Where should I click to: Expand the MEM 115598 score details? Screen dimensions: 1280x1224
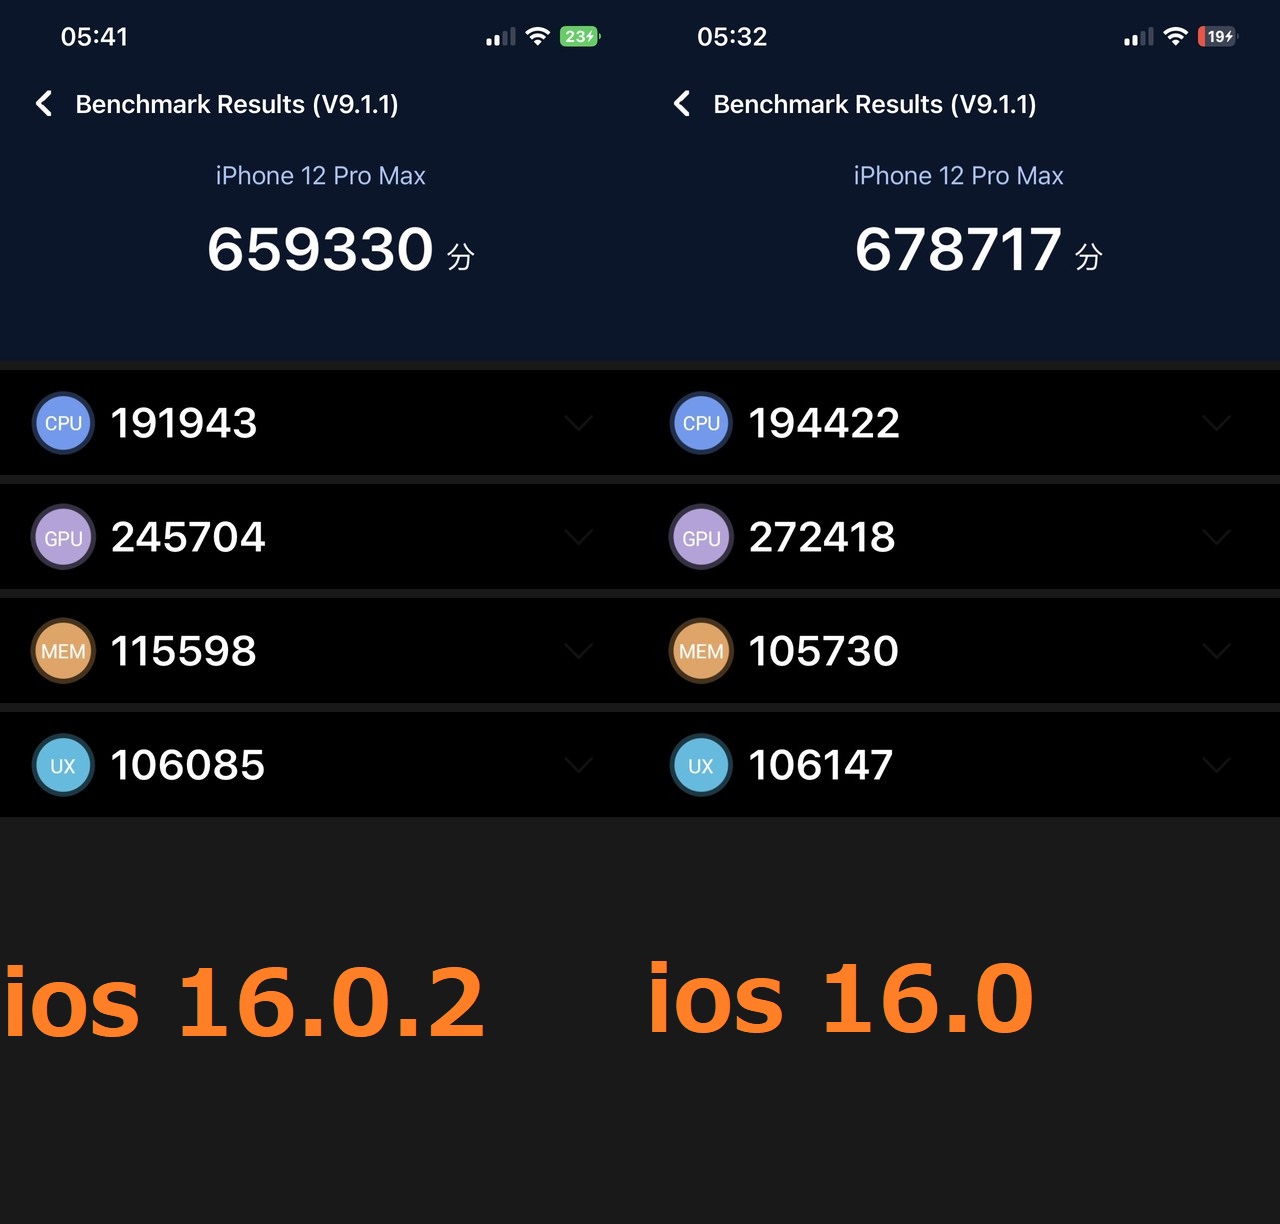click(x=578, y=651)
